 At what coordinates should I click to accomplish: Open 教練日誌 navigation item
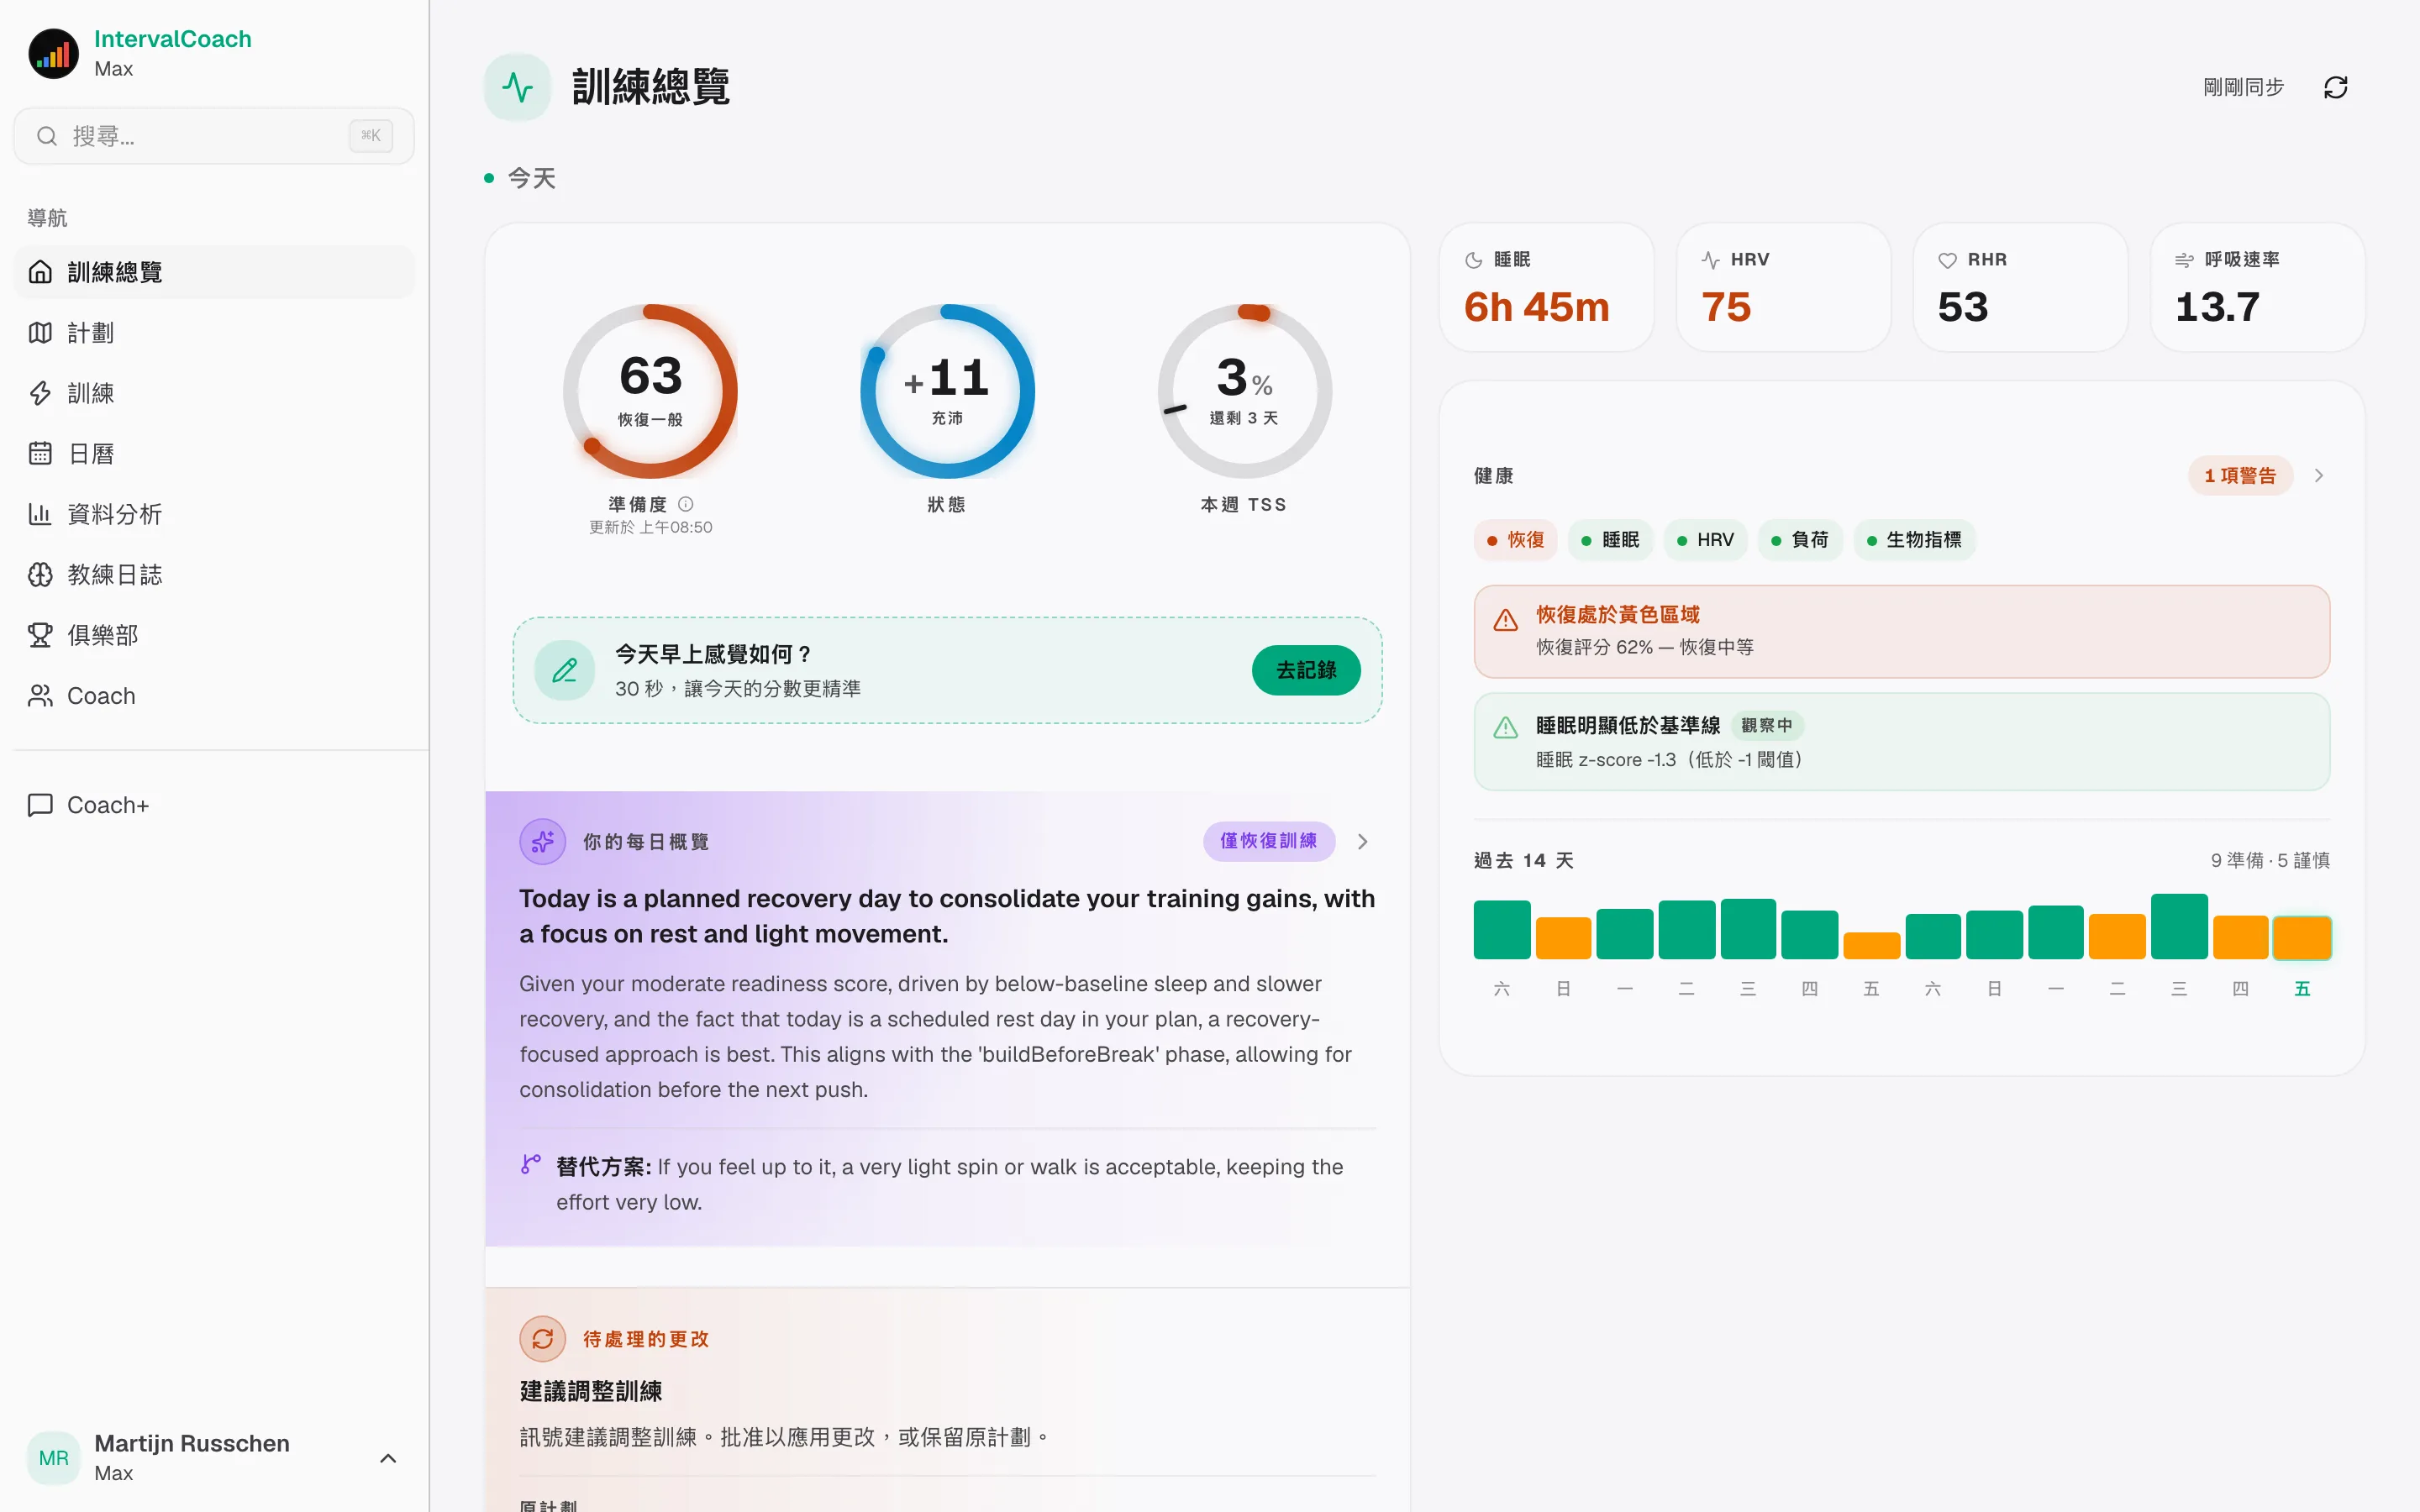click(x=214, y=575)
